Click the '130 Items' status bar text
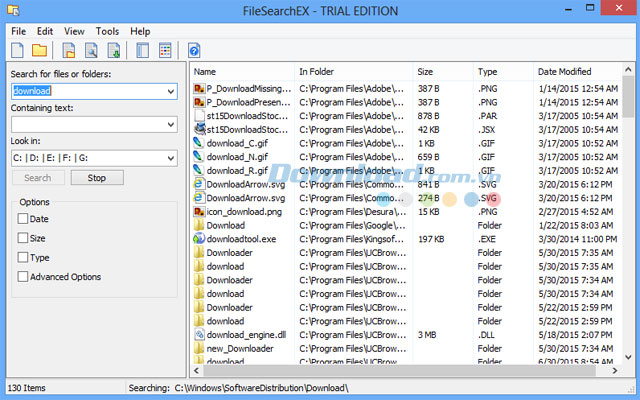640x400 pixels. pyautogui.click(x=27, y=388)
